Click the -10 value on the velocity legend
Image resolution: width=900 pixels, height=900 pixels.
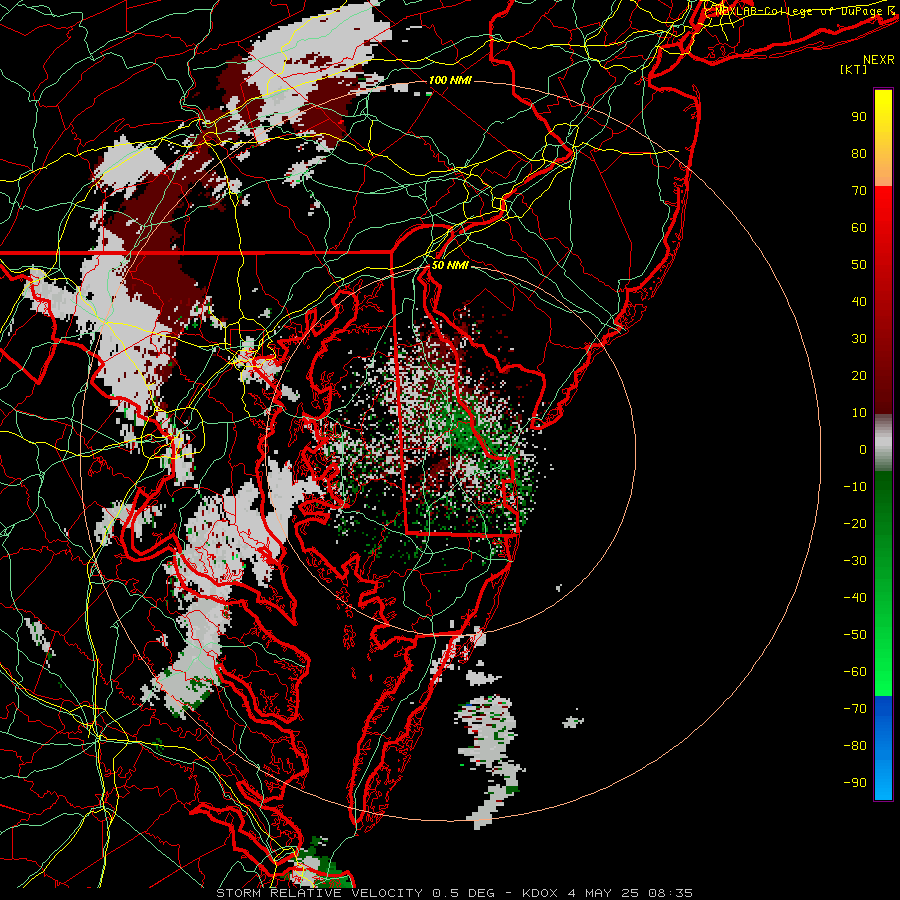855,487
